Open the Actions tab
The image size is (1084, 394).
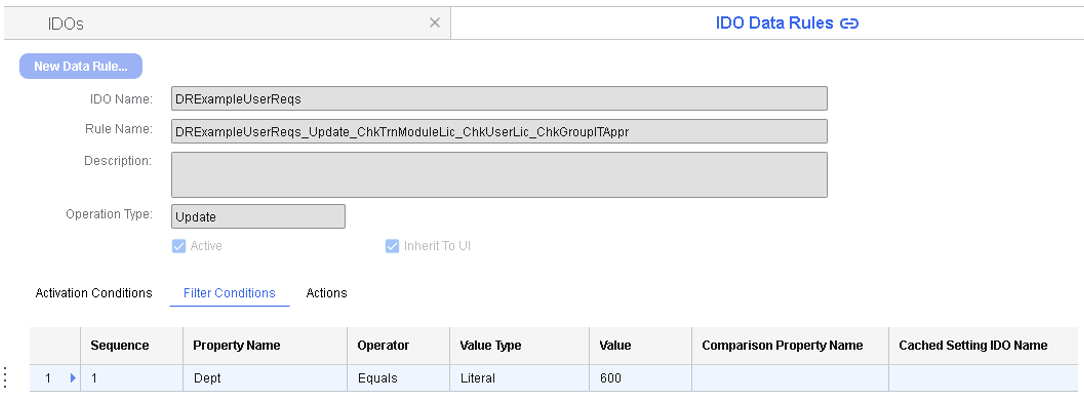tap(326, 293)
